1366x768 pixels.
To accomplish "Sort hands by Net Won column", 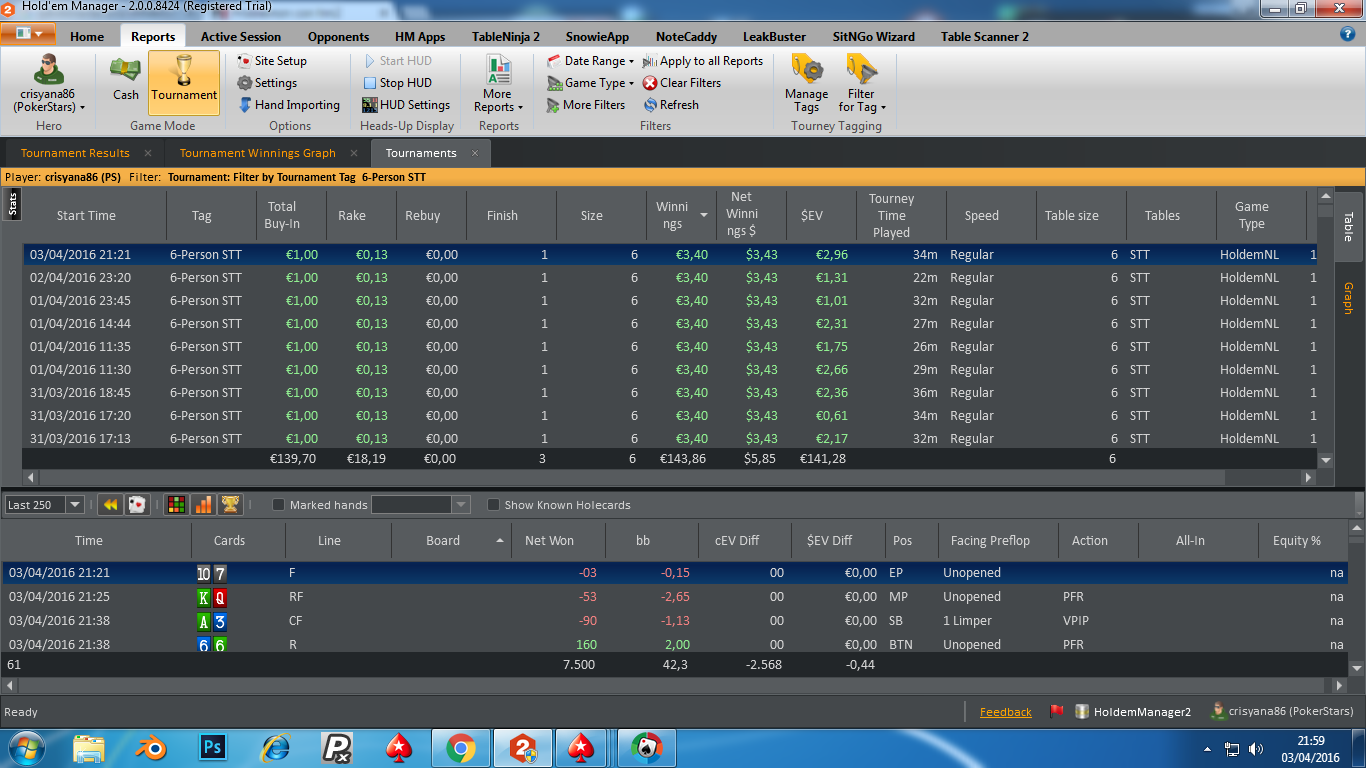I will [549, 540].
